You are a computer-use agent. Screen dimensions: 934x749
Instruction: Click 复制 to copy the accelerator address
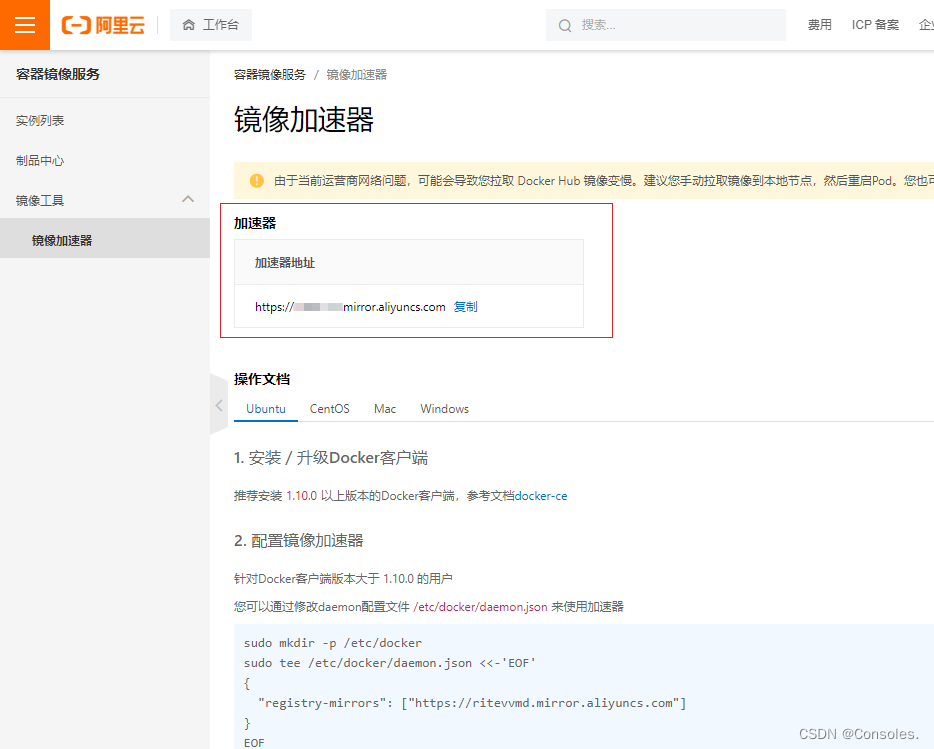[x=465, y=307]
